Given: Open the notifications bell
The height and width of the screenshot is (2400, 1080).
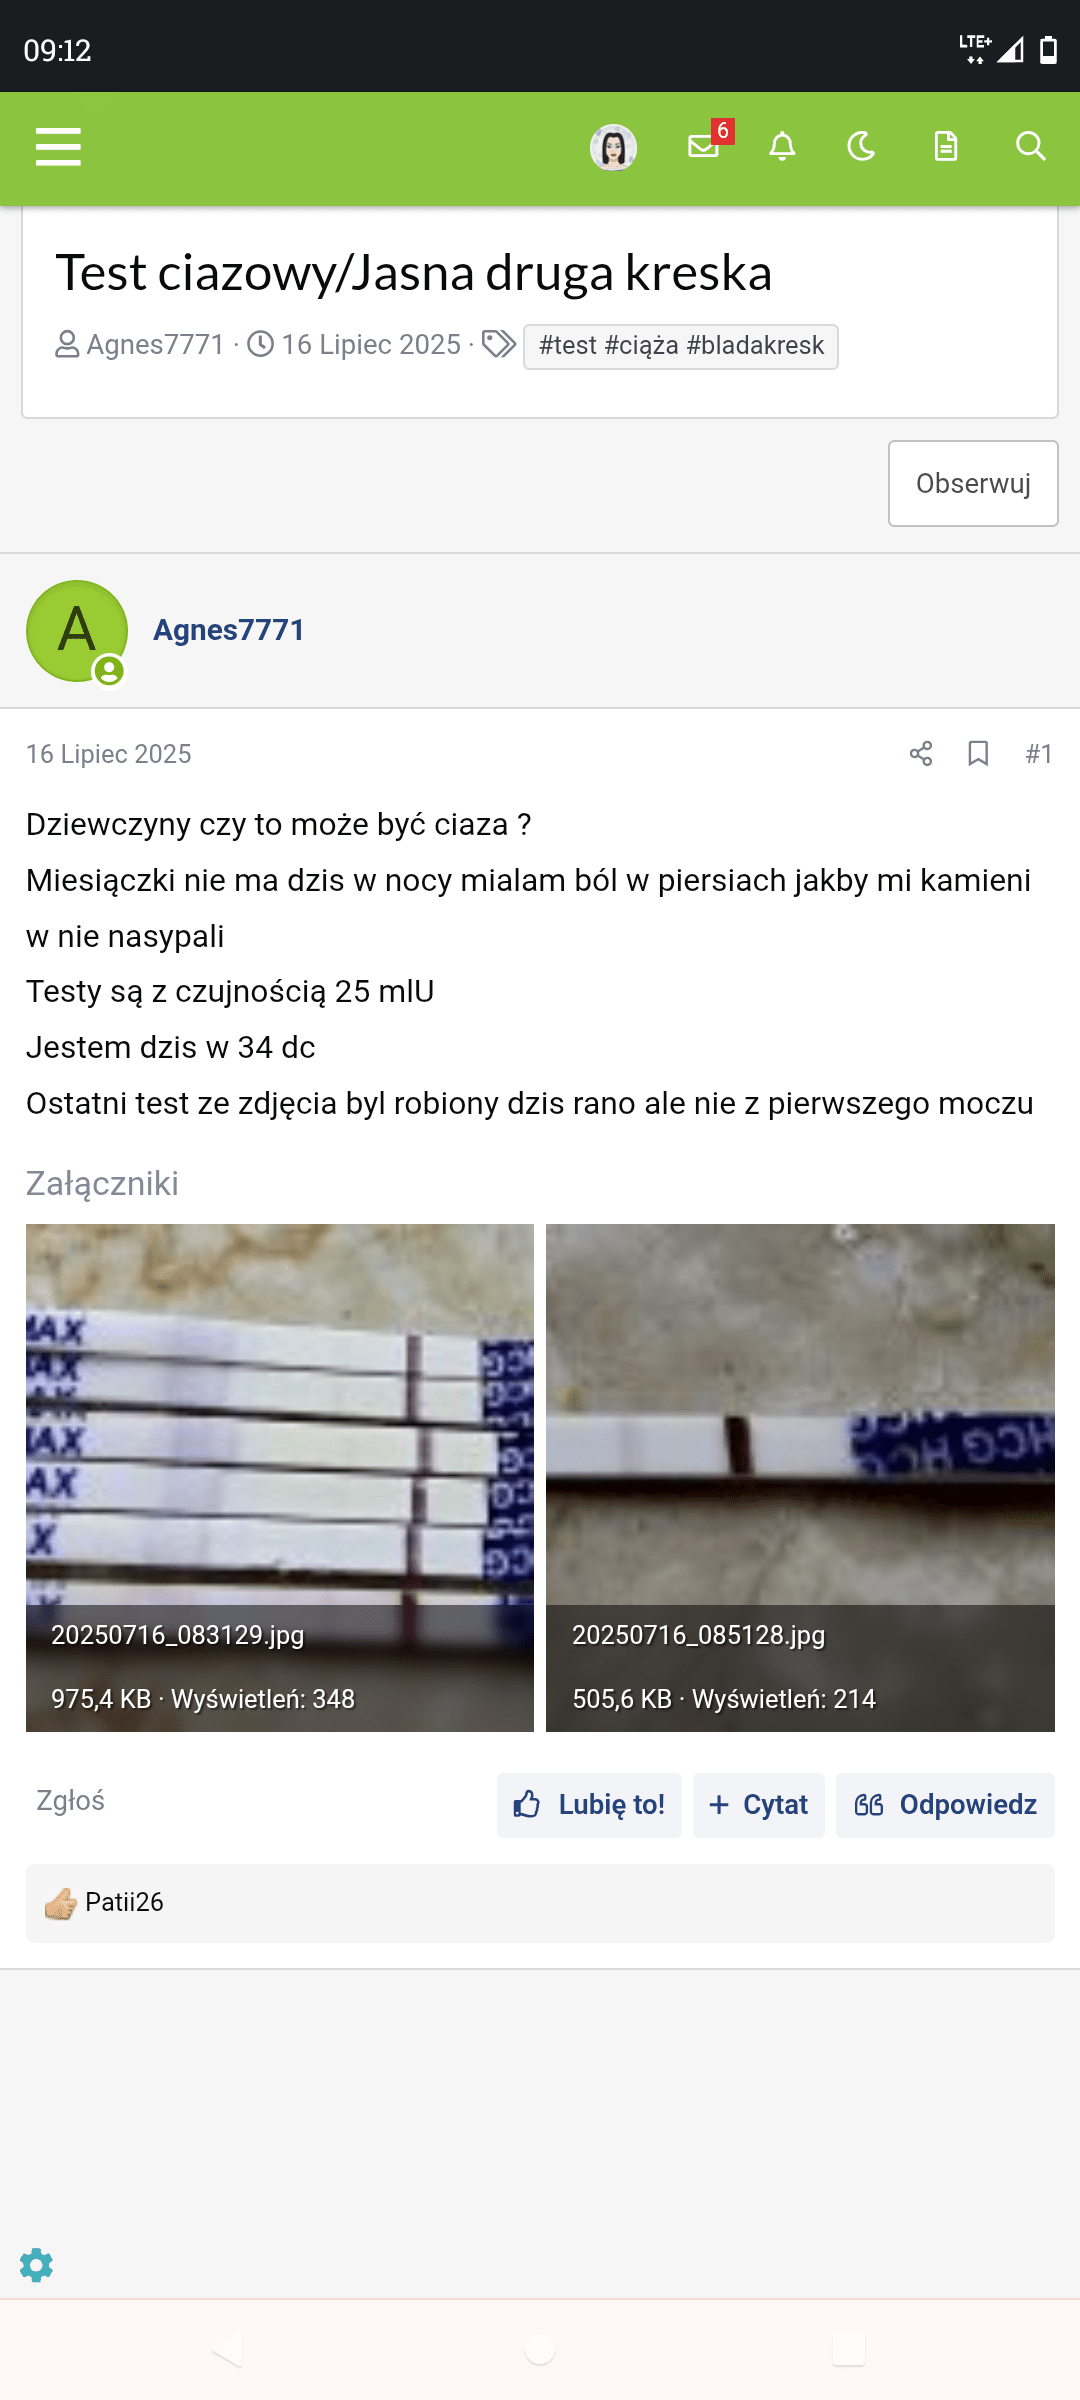Looking at the screenshot, I should [x=782, y=147].
